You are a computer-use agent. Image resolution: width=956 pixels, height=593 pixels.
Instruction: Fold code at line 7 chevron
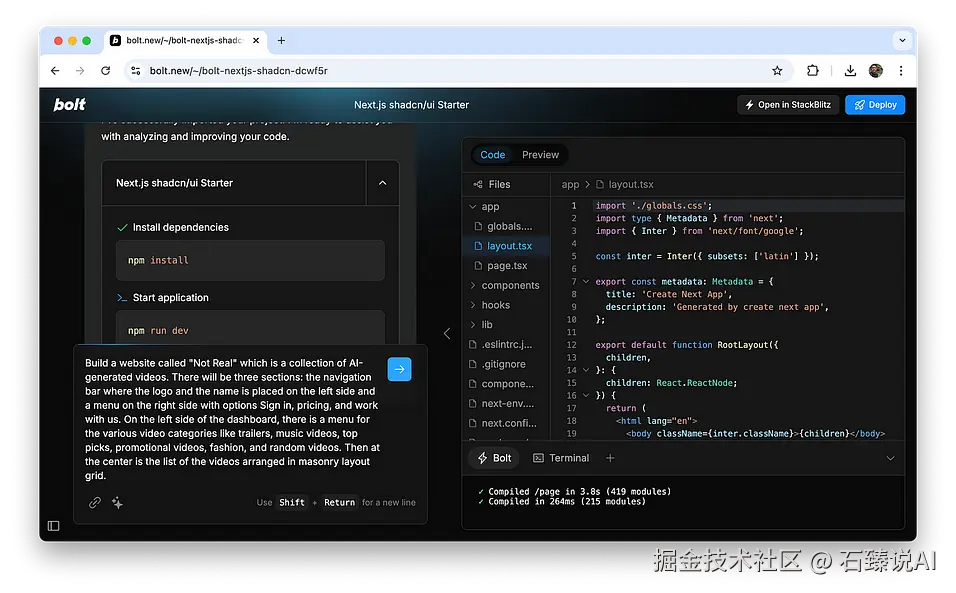[x=586, y=282]
